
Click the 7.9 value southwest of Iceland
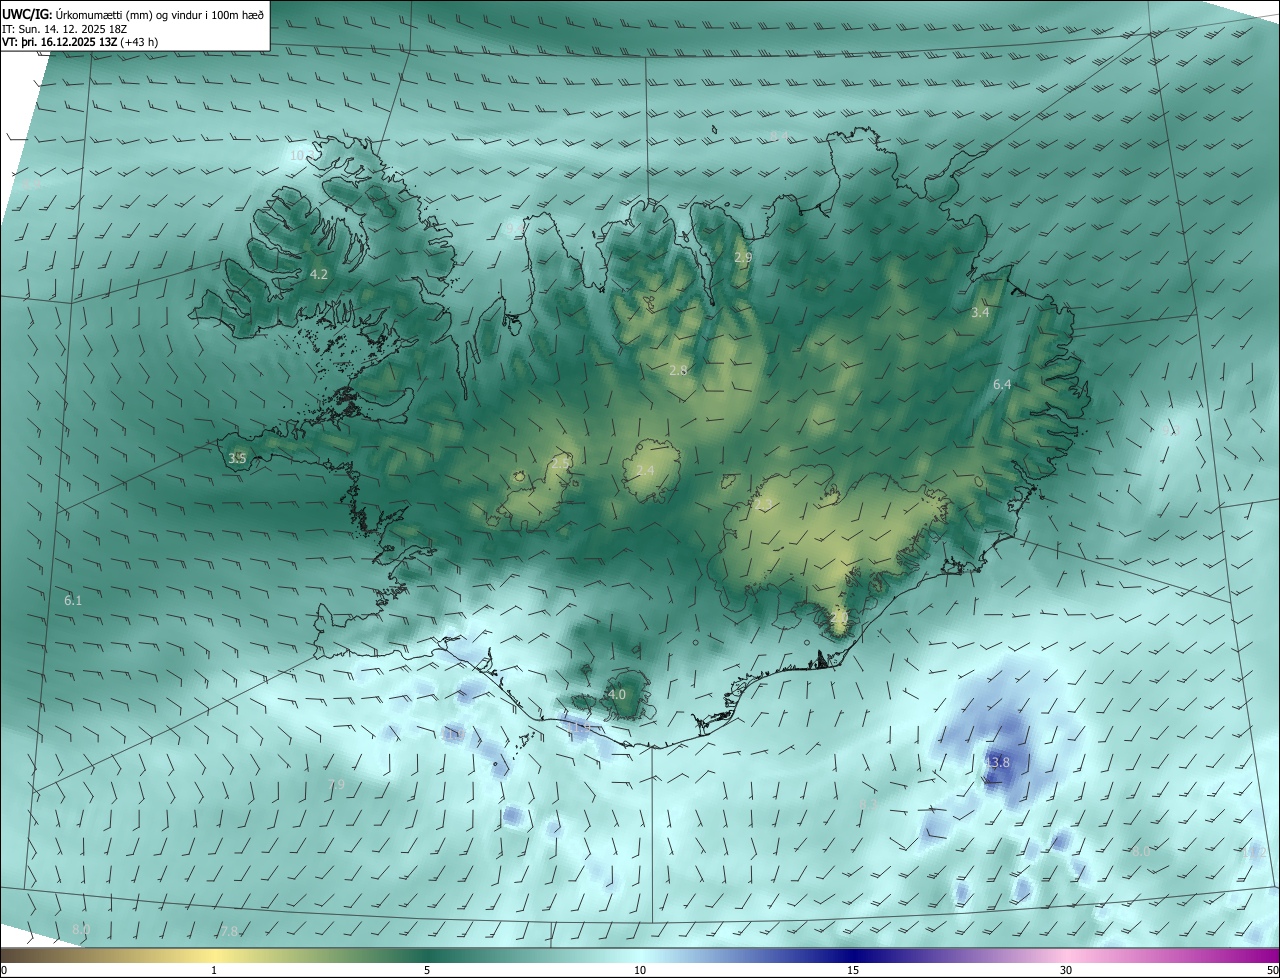[336, 785]
